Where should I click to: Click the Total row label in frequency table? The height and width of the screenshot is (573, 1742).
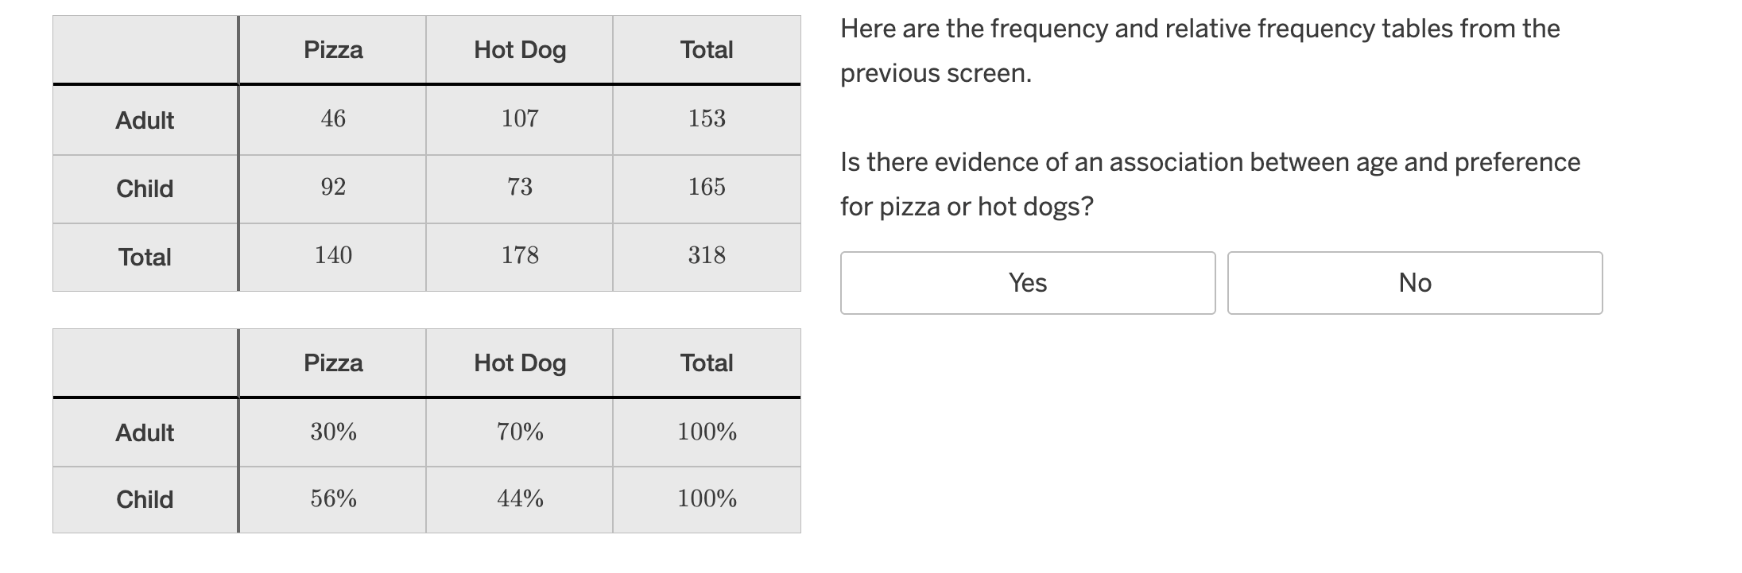tap(145, 257)
